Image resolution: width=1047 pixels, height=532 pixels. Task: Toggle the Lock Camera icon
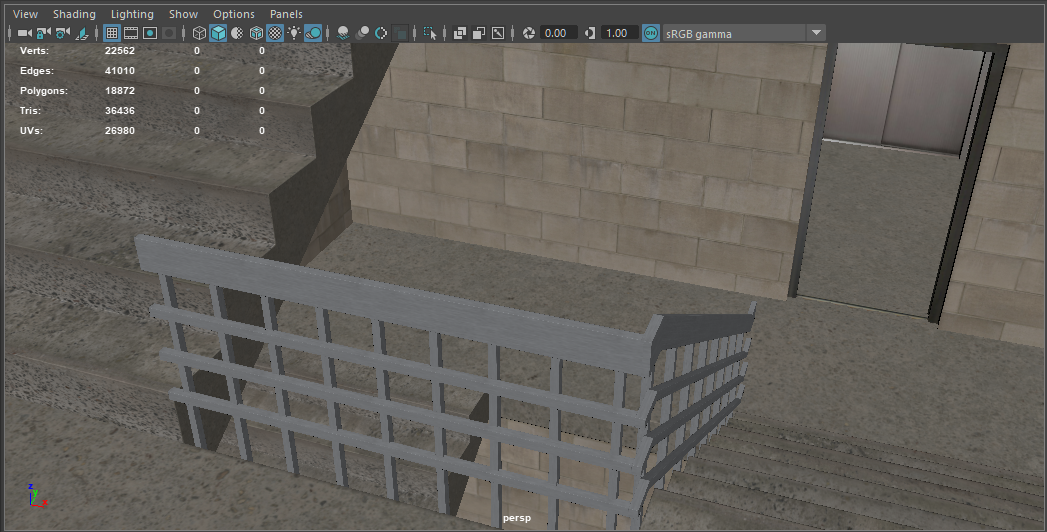pyautogui.click(x=43, y=33)
